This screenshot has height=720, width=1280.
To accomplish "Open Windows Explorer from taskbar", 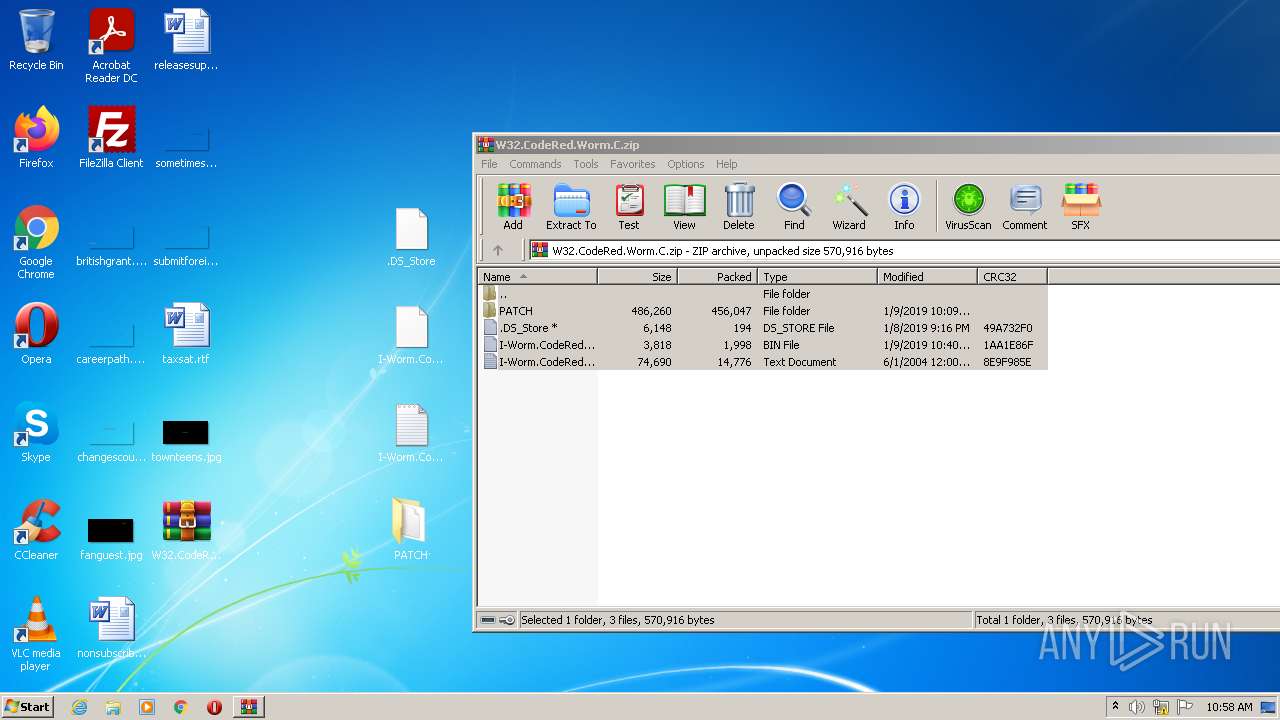I will click(x=113, y=707).
